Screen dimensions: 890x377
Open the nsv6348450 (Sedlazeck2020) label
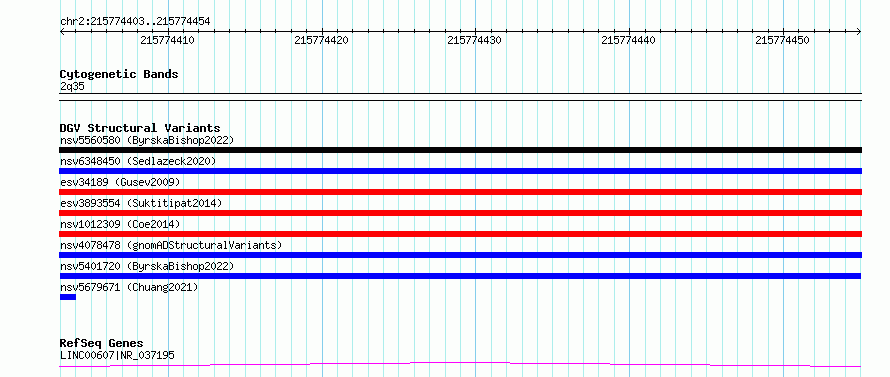(x=138, y=161)
